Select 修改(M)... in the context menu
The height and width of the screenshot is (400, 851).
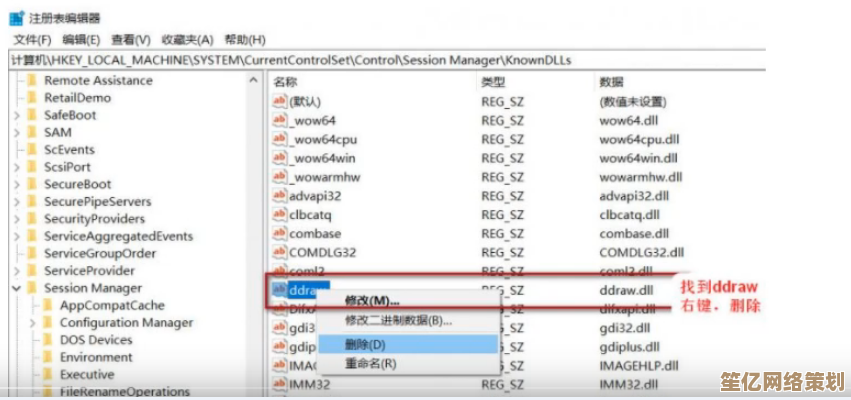pyautogui.click(x=372, y=300)
